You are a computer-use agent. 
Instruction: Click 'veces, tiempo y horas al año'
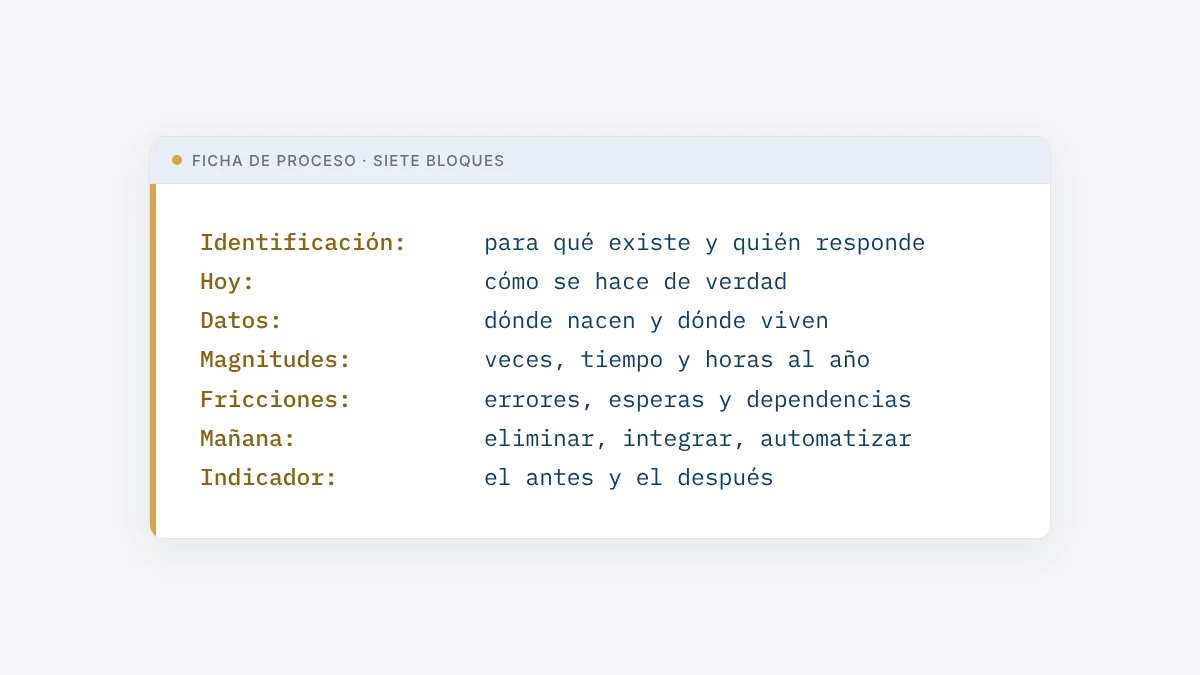(677, 360)
